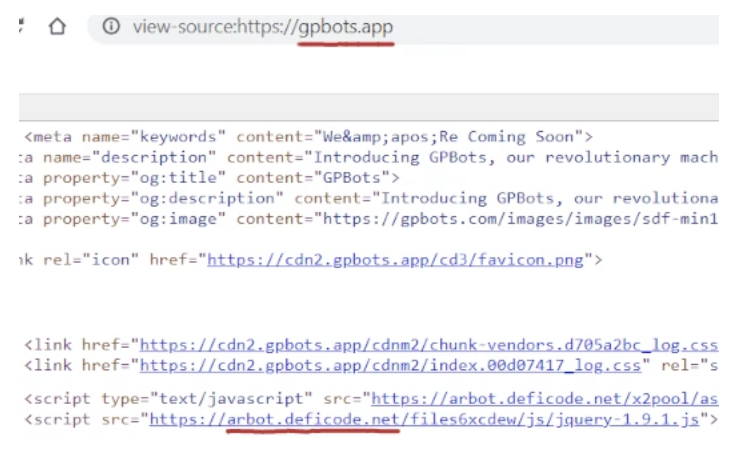Select the meta keywords line text

[x=309, y=137]
